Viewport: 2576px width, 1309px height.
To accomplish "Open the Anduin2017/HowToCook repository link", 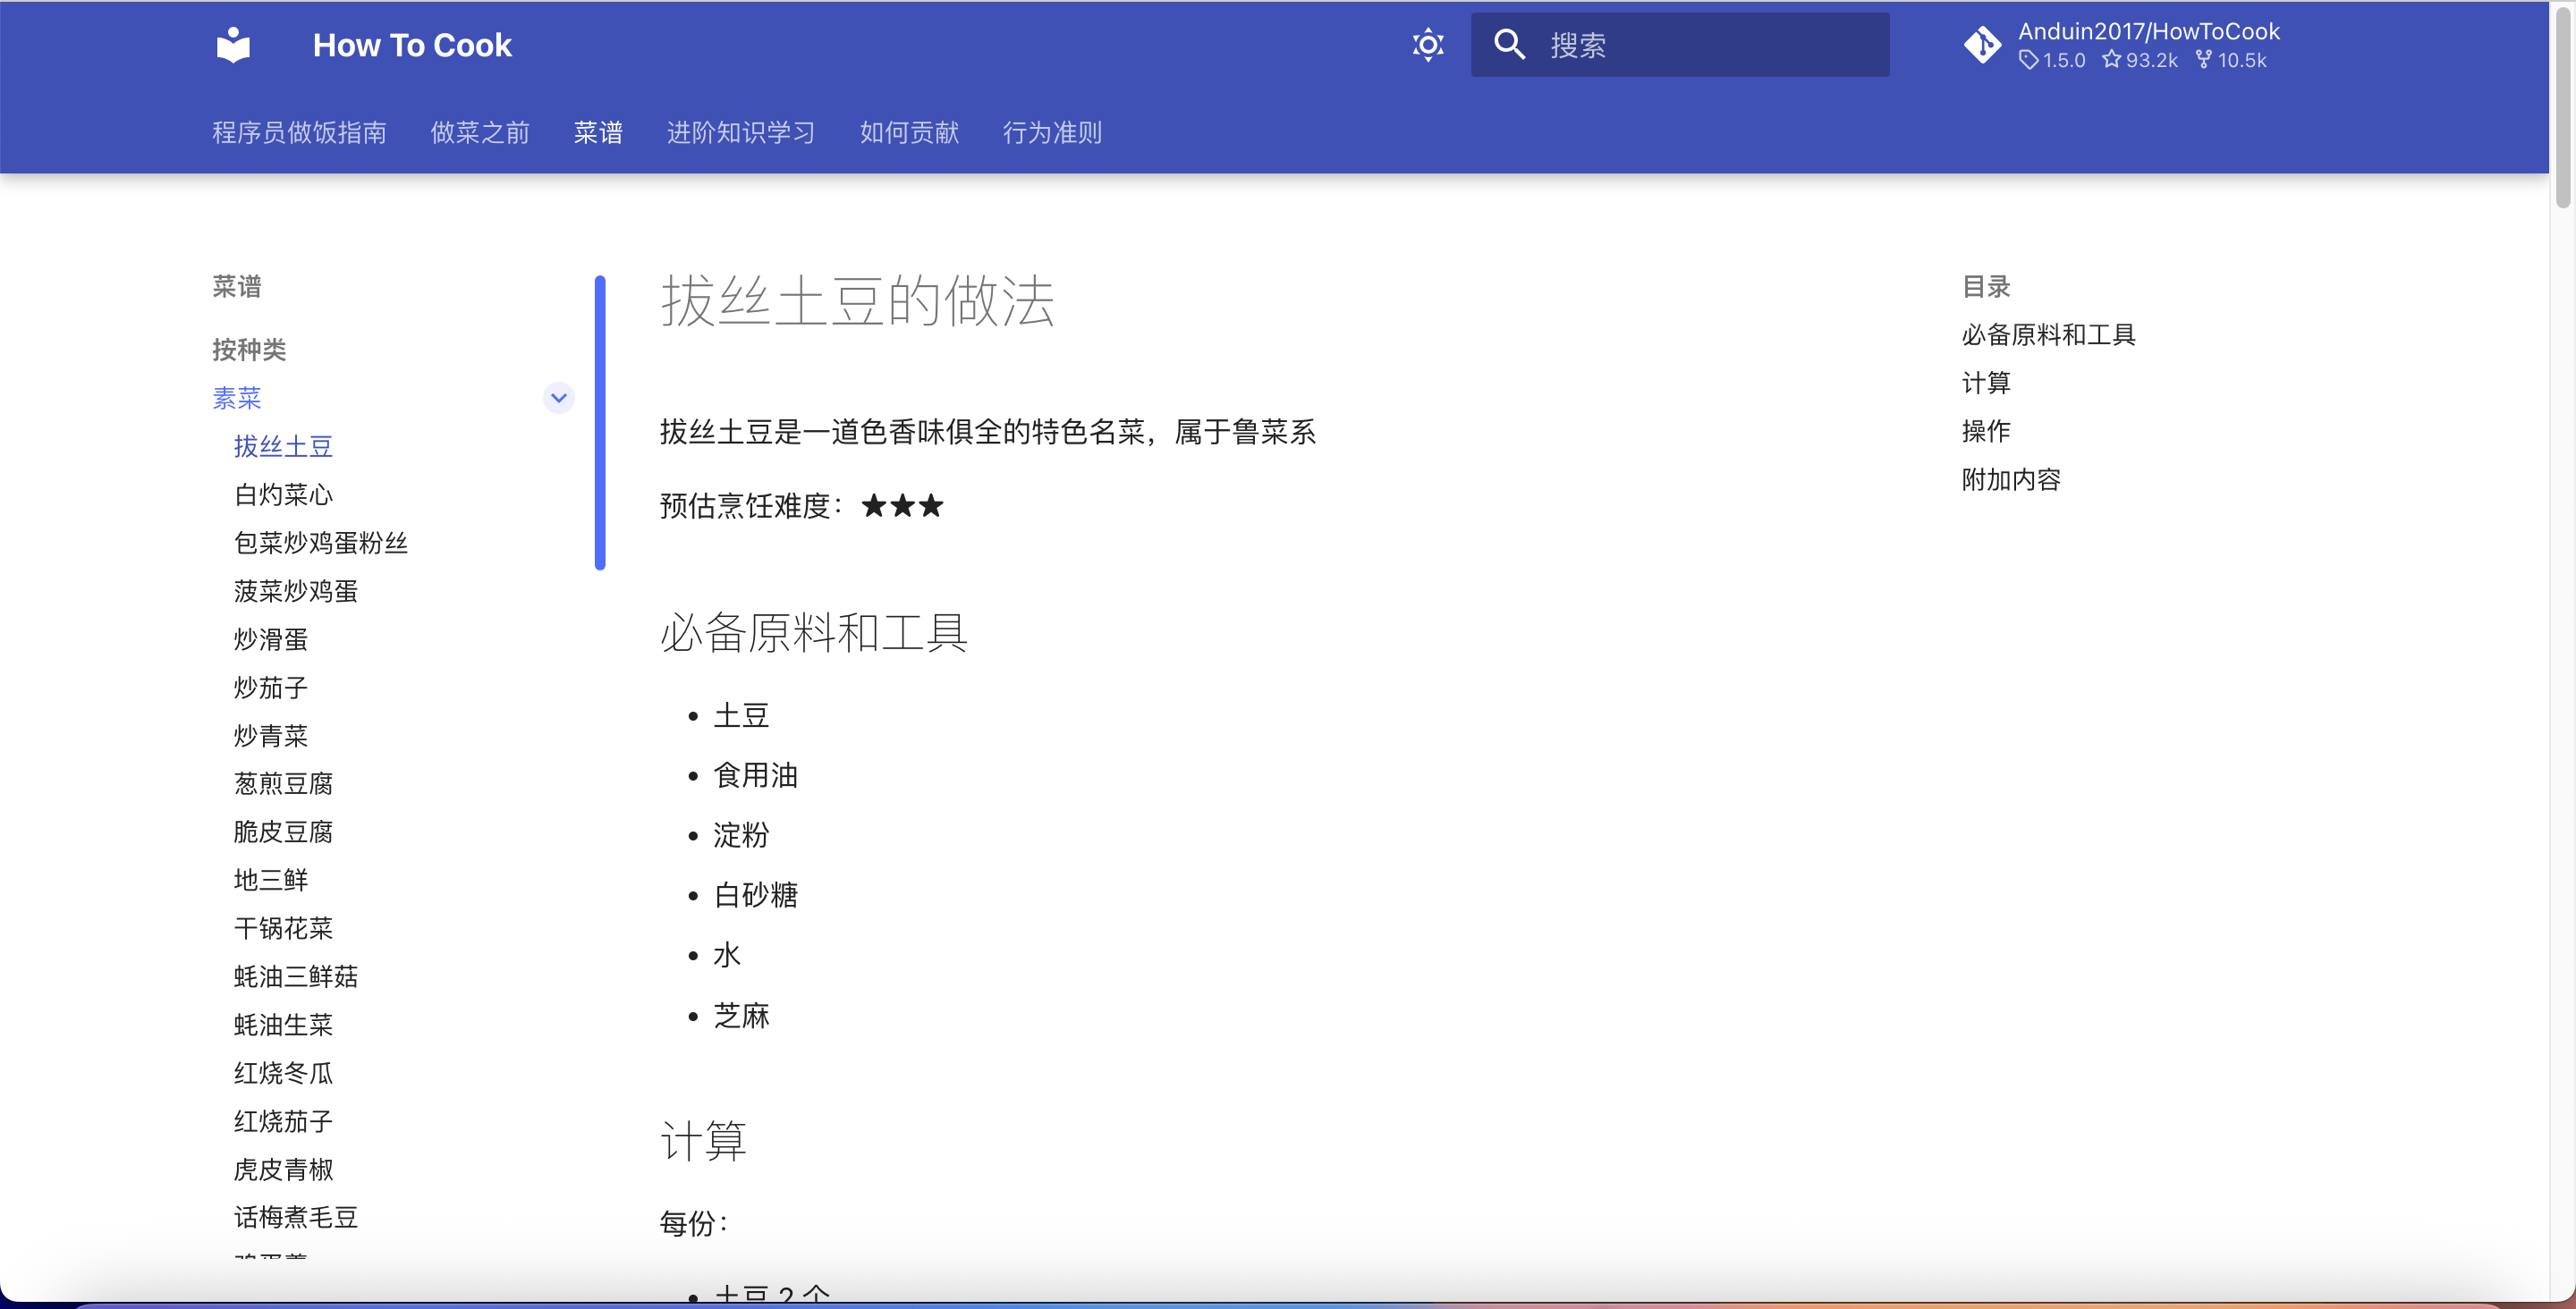I will tap(2148, 32).
